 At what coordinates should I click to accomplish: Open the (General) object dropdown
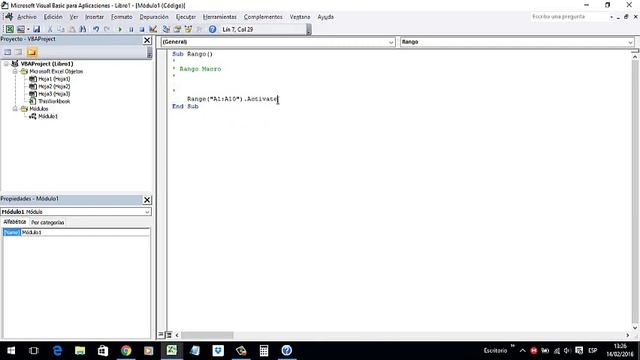391,42
